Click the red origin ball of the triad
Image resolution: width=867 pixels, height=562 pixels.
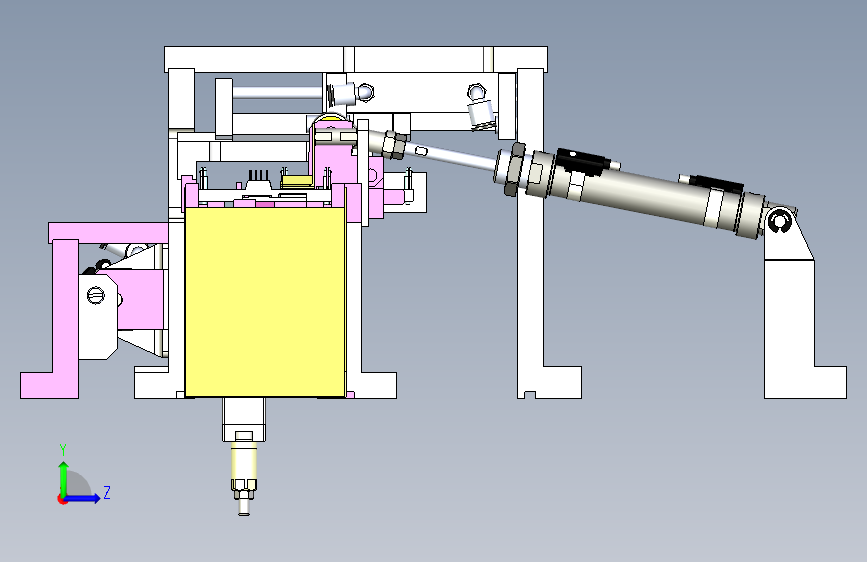pos(61,499)
